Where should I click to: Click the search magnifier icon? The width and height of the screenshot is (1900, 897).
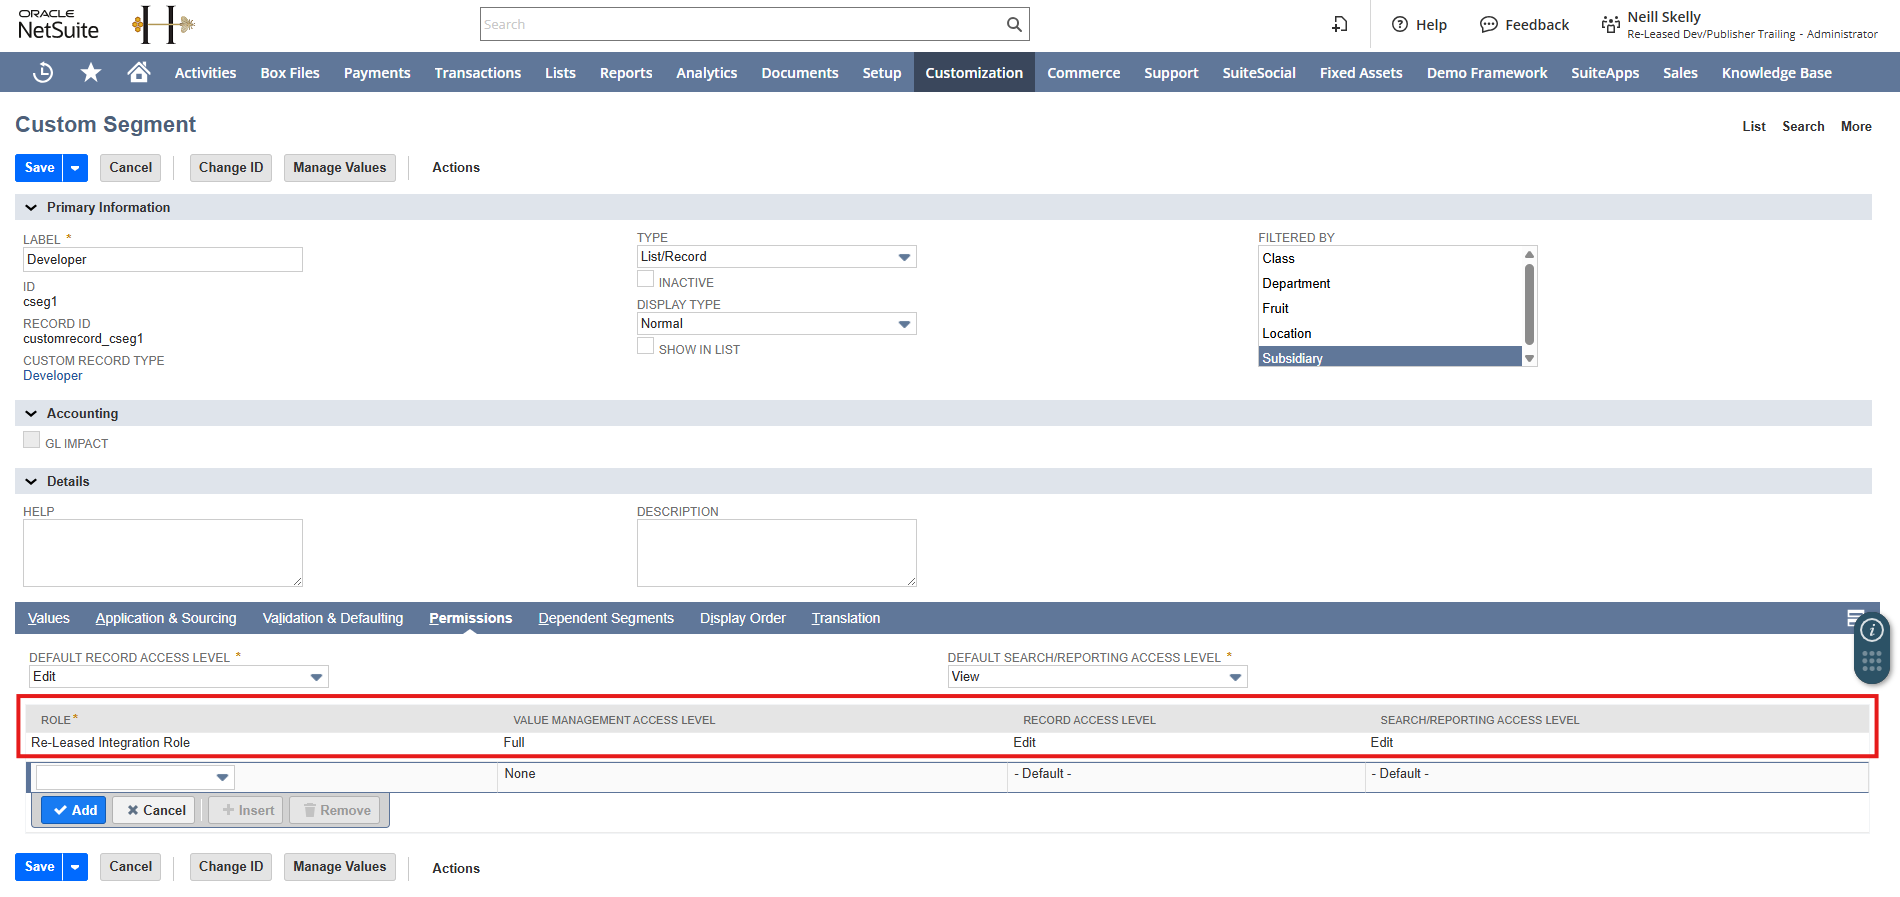tap(1014, 24)
